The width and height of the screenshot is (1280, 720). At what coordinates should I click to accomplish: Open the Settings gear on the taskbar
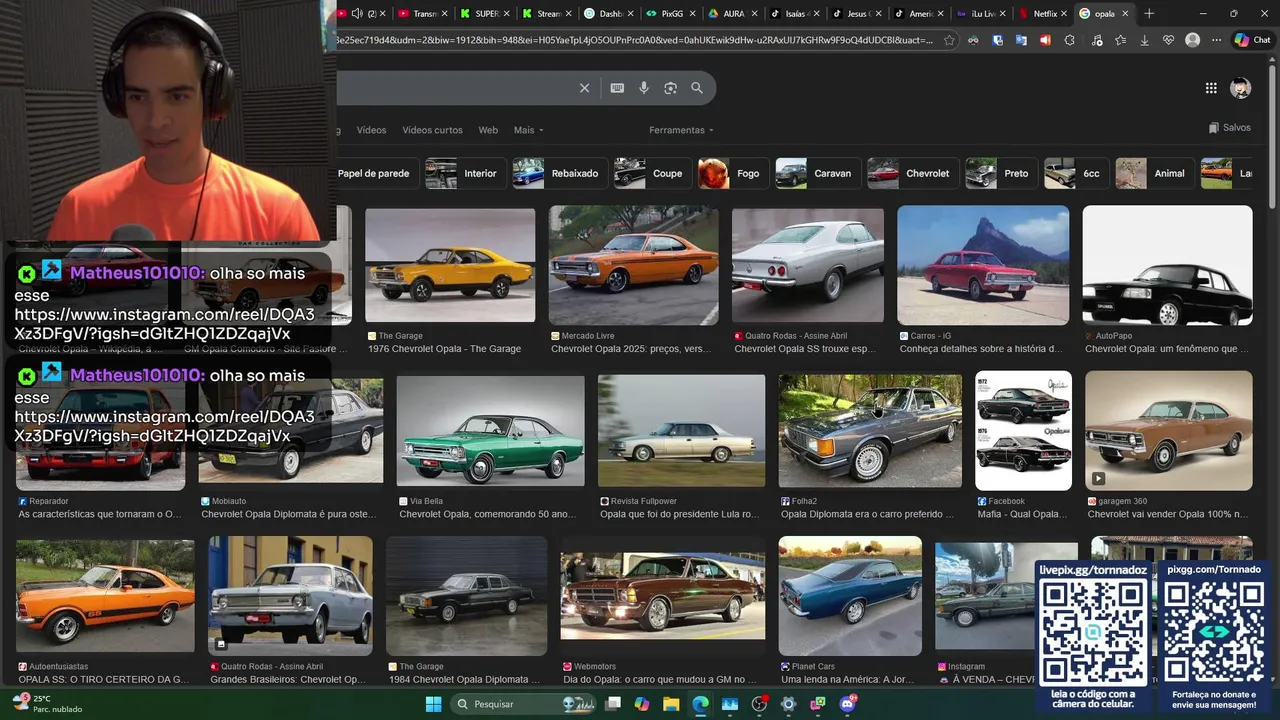pyautogui.click(x=788, y=704)
